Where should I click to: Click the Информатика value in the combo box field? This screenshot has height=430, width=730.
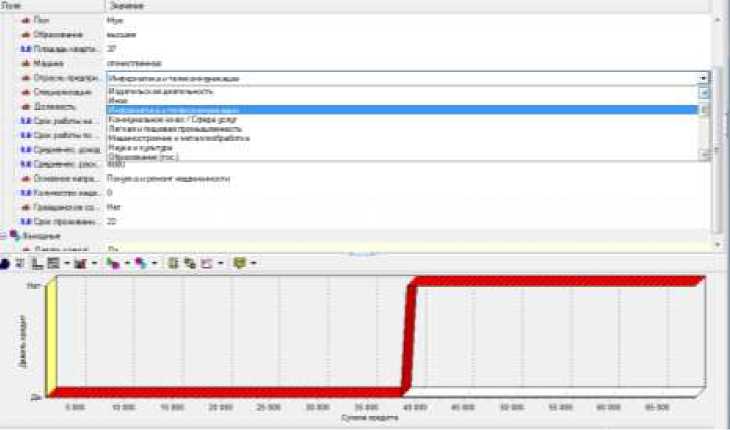coord(173,78)
